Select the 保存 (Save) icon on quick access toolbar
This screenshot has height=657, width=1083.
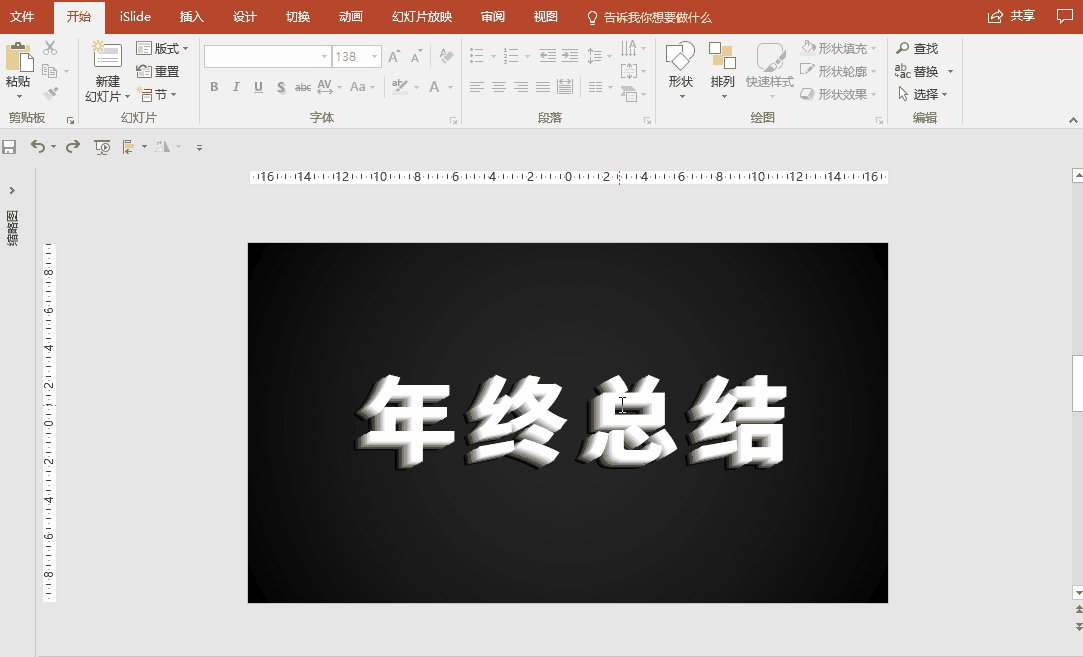click(10, 146)
